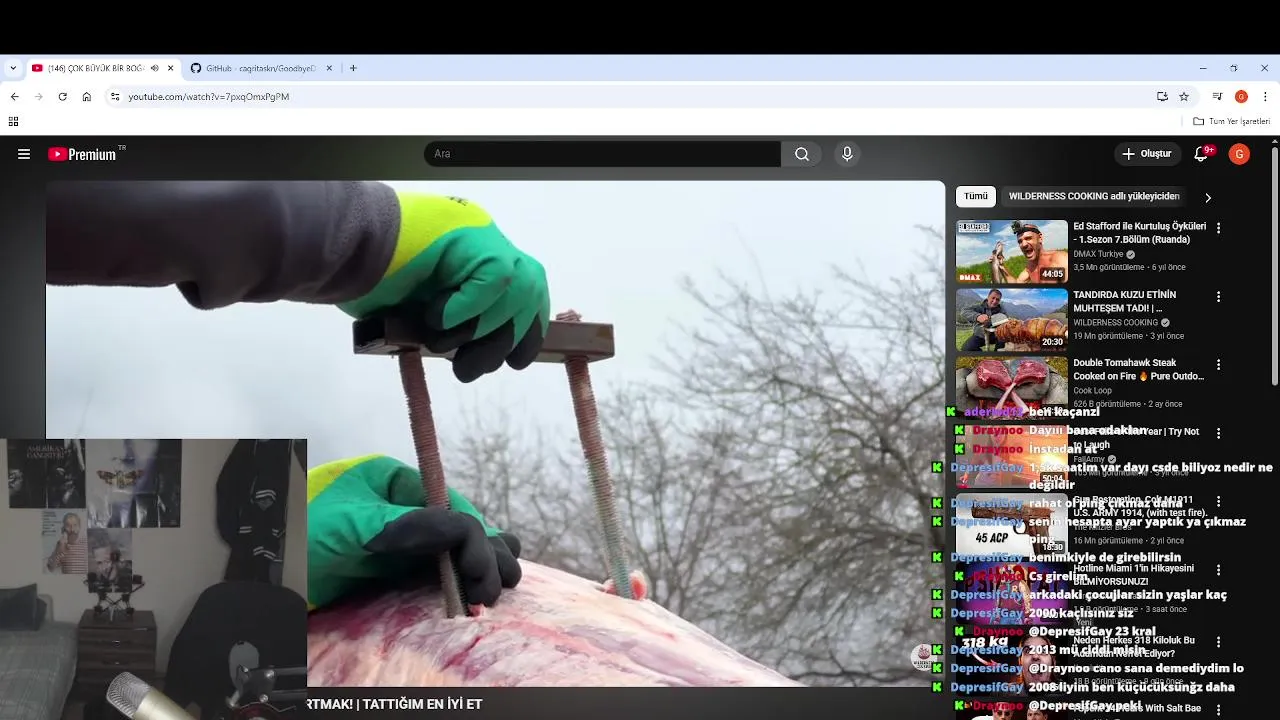Open options menu for Ed Stafford video
Screen dimensions: 1280x720
point(1218,228)
